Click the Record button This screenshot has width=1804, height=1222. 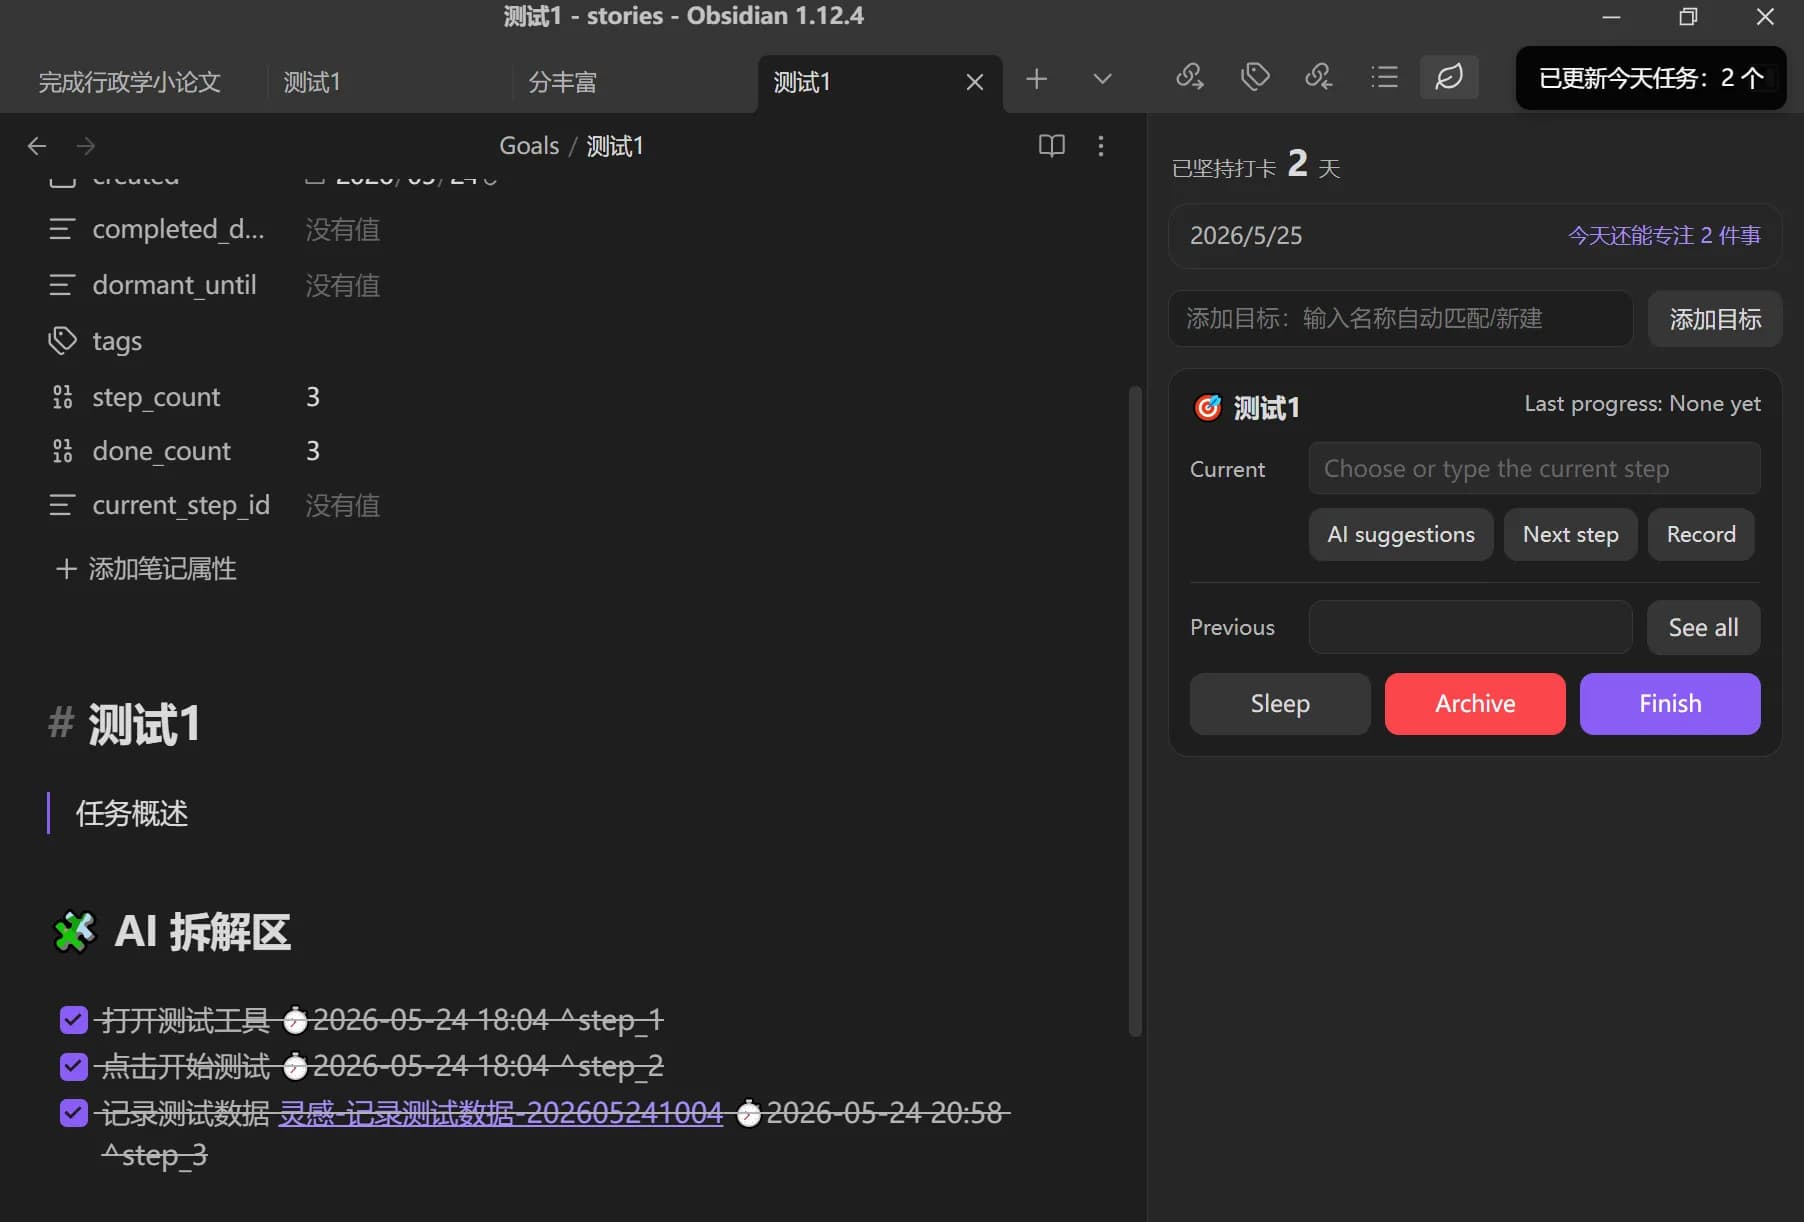tap(1701, 535)
